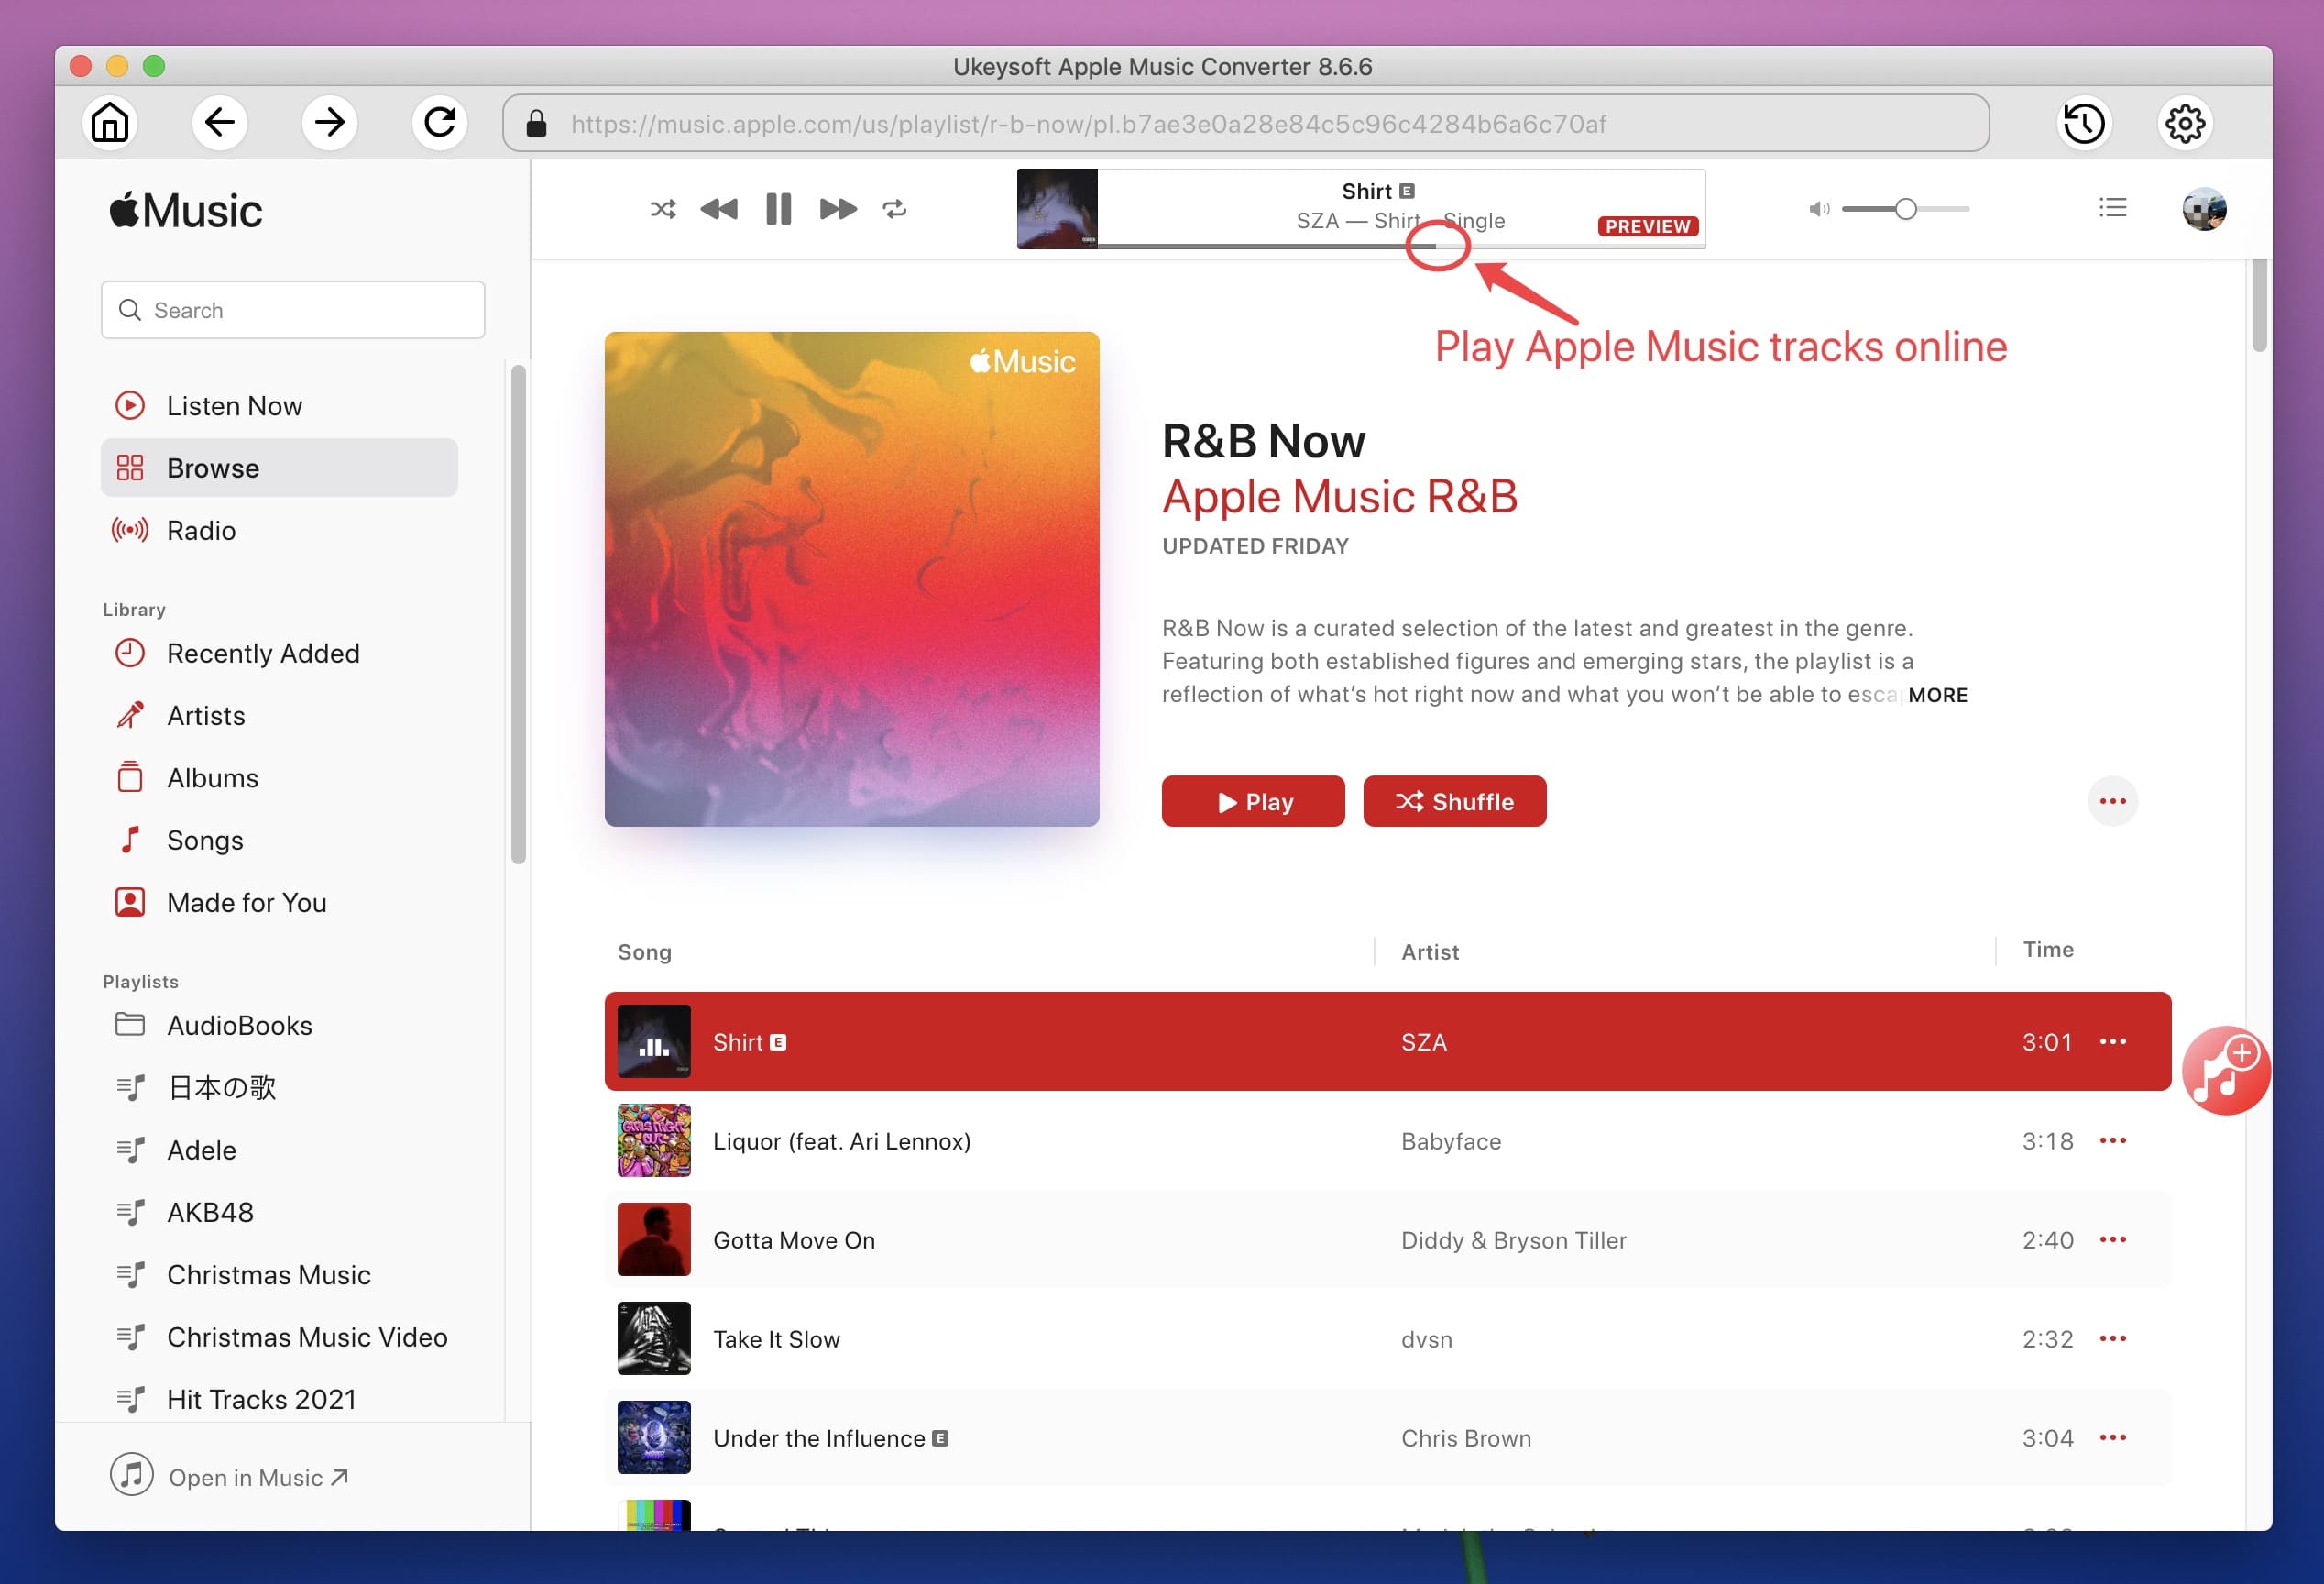This screenshot has width=2324, height=1584.
Task: Click the PREVIEW badge toggle
Action: click(x=1646, y=225)
